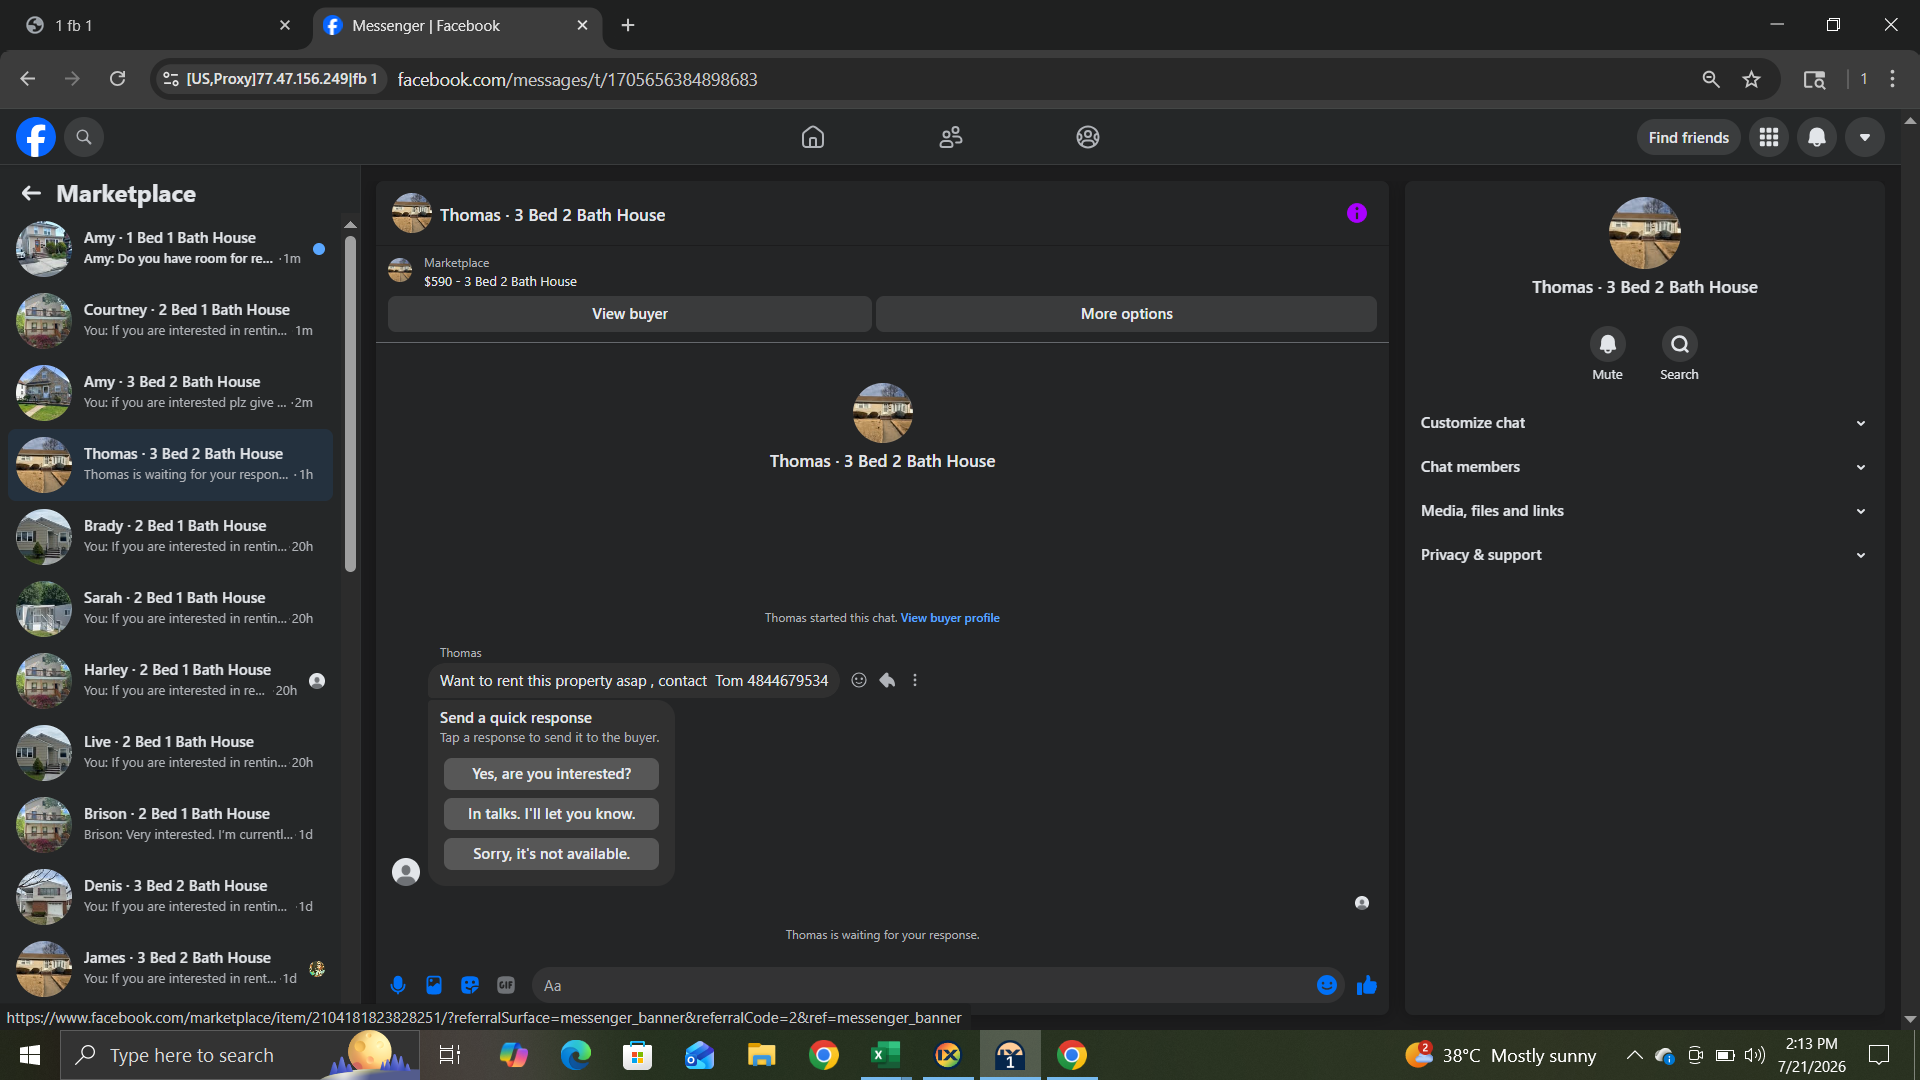Send a thumbs-up like
1920x1080 pixels.
click(1367, 985)
